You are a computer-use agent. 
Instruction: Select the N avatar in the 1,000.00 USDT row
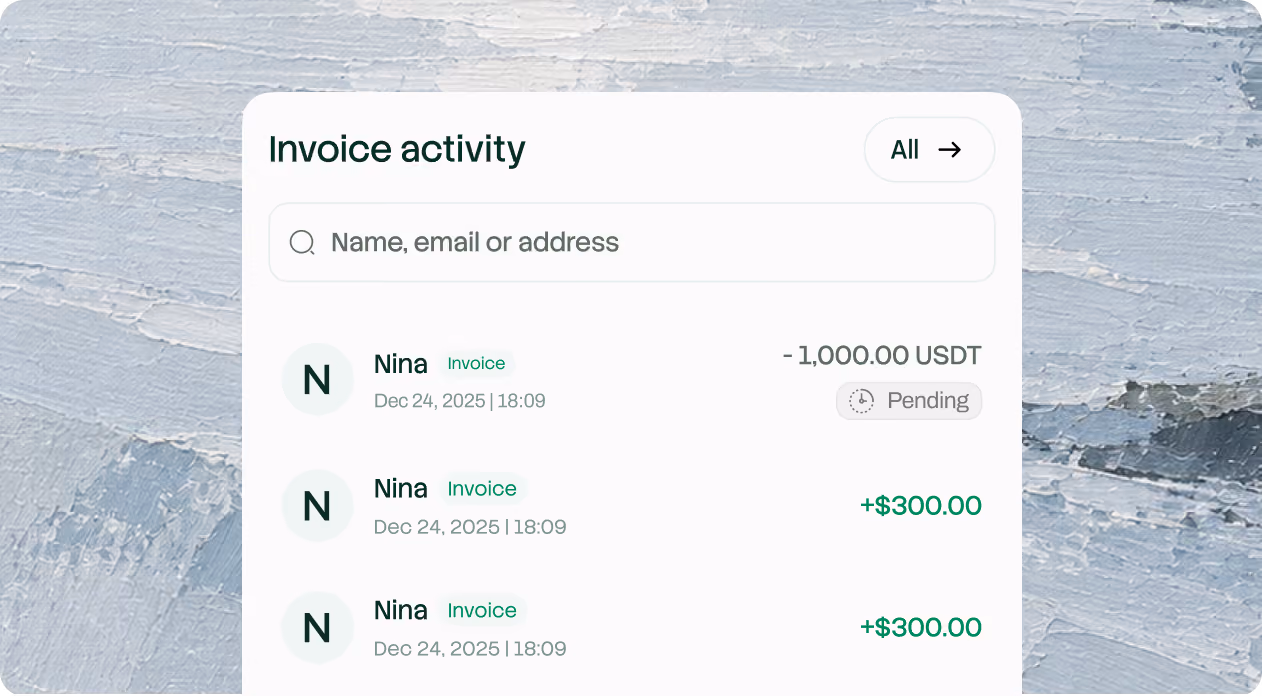pos(317,380)
